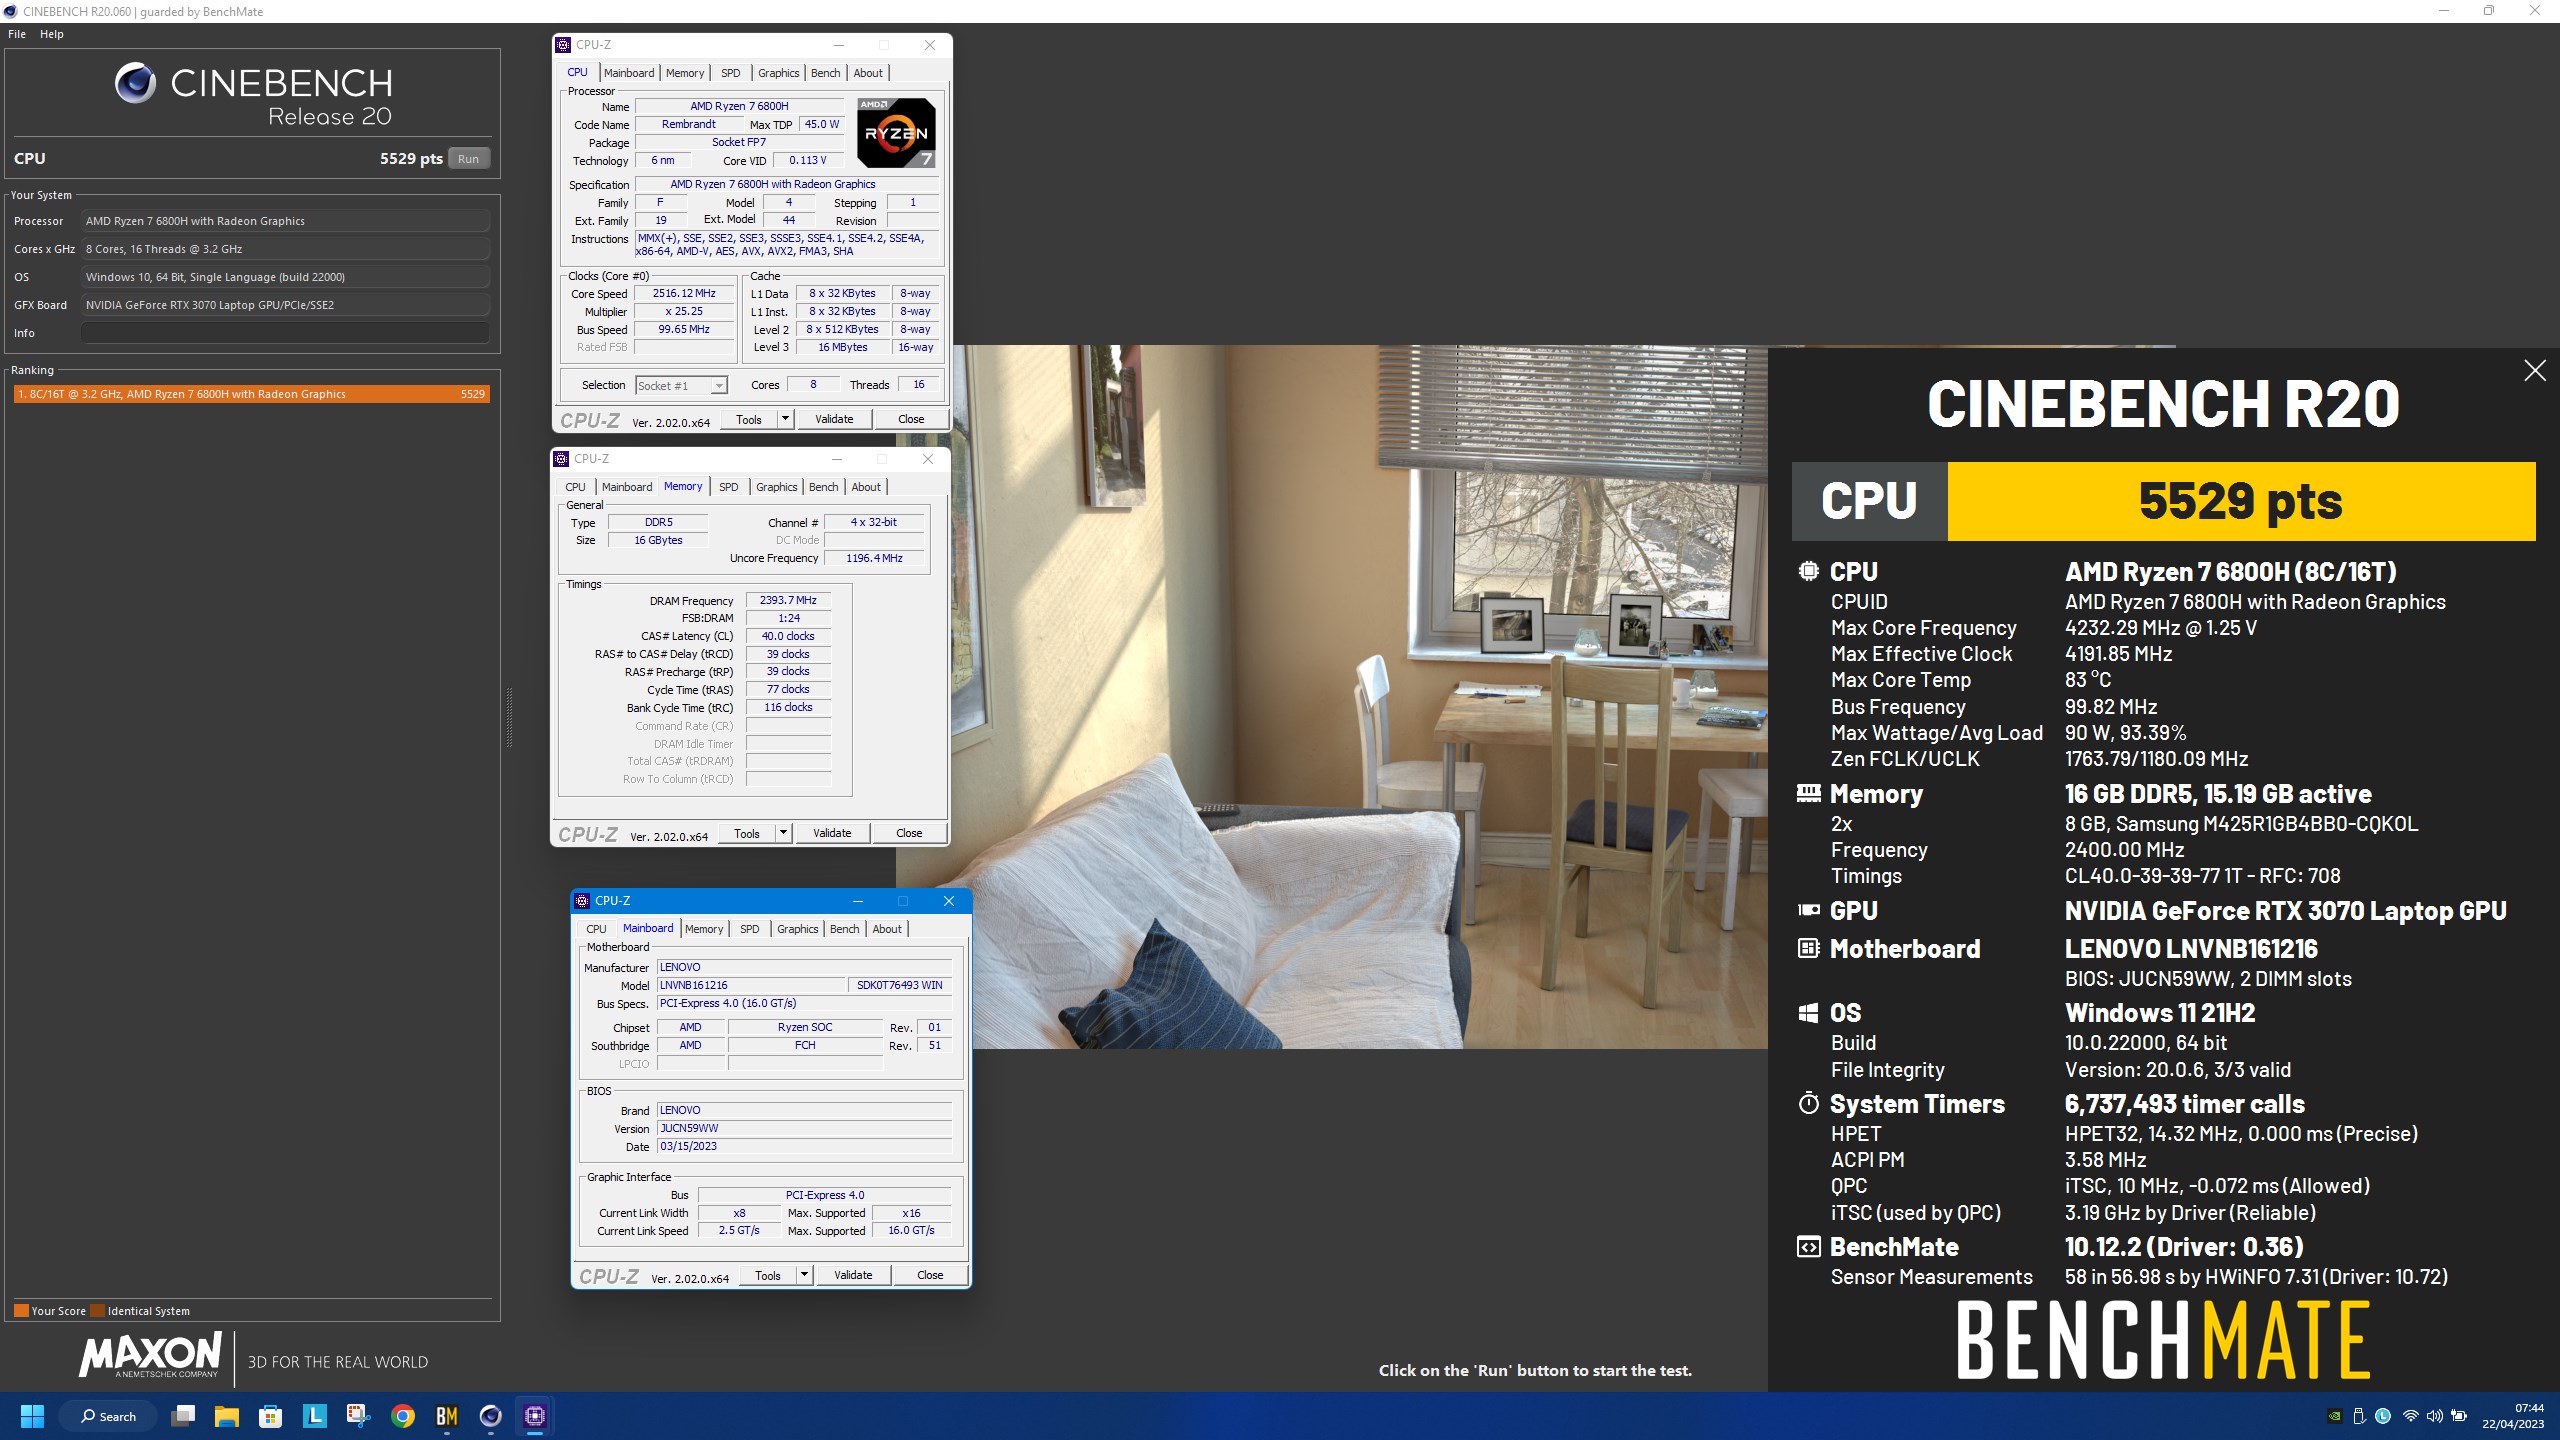
Task: Click the CPU-Z title icon of top window
Action: pos(564,45)
